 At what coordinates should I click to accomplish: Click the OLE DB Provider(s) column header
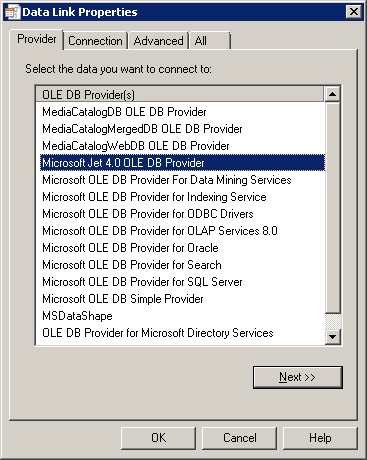[x=180, y=95]
